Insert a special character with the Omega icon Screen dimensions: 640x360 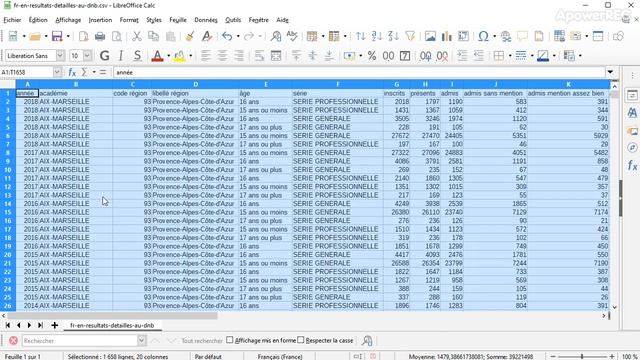point(483,37)
